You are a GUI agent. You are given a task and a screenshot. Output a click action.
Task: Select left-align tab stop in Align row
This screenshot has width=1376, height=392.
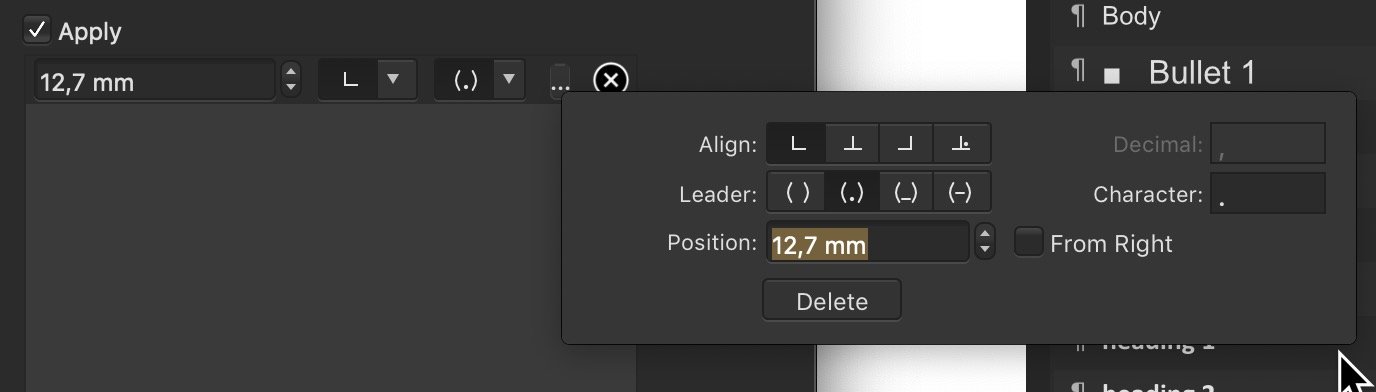[797, 144]
